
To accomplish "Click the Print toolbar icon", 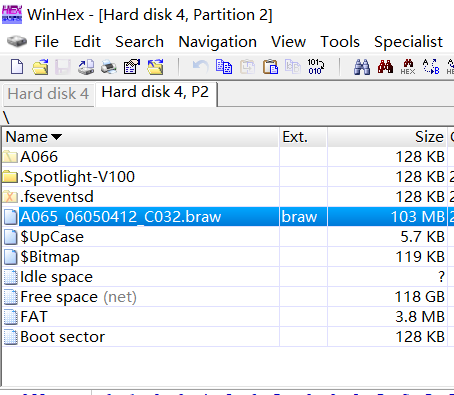I will 109,67.
